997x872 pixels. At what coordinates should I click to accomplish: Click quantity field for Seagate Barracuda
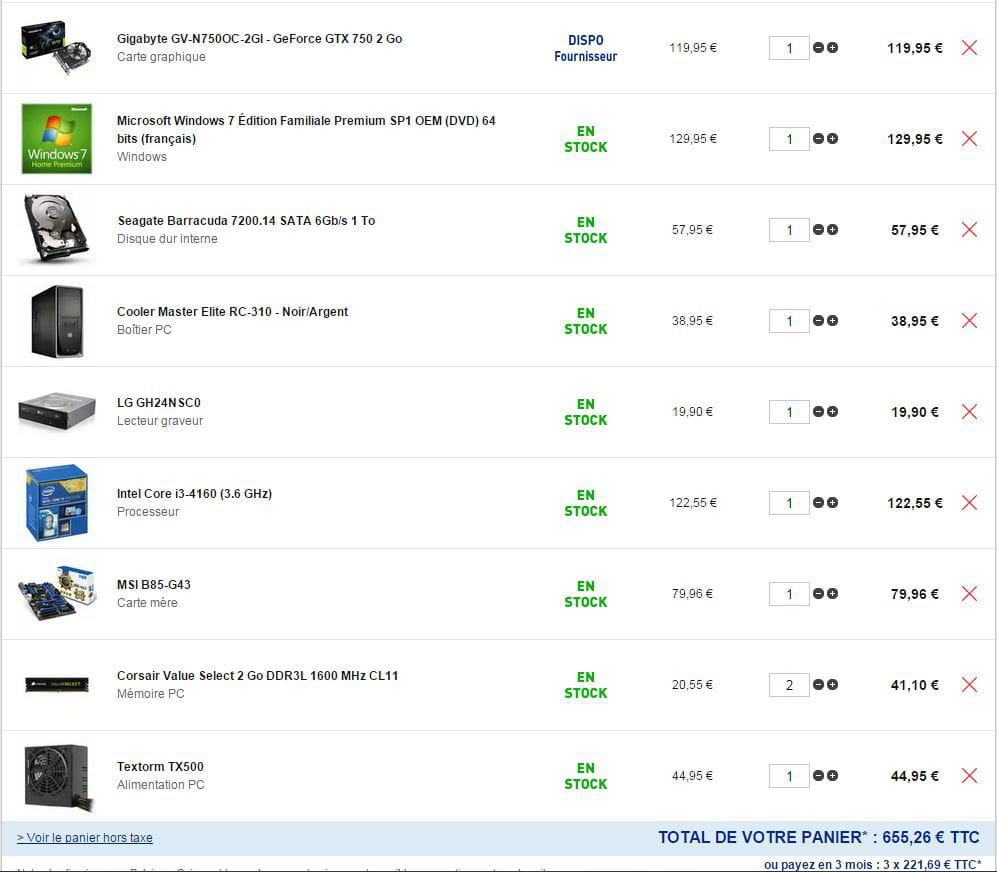pos(789,230)
